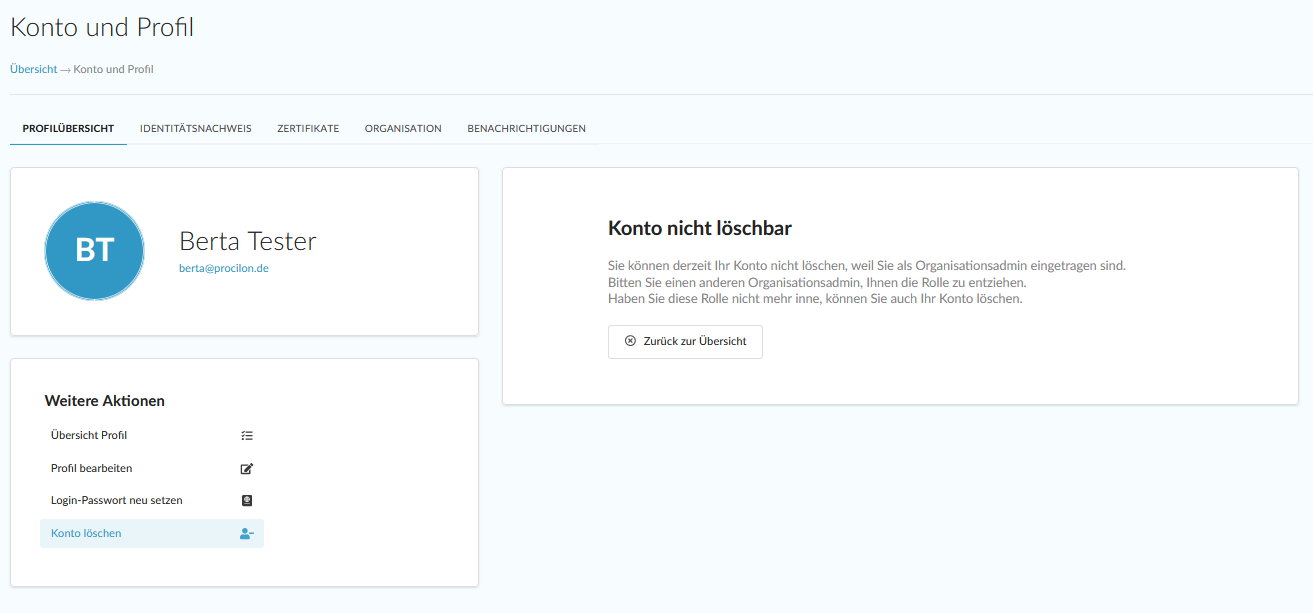Click the berta@procilon.de email link
The image size is (1313, 613).
(x=224, y=268)
